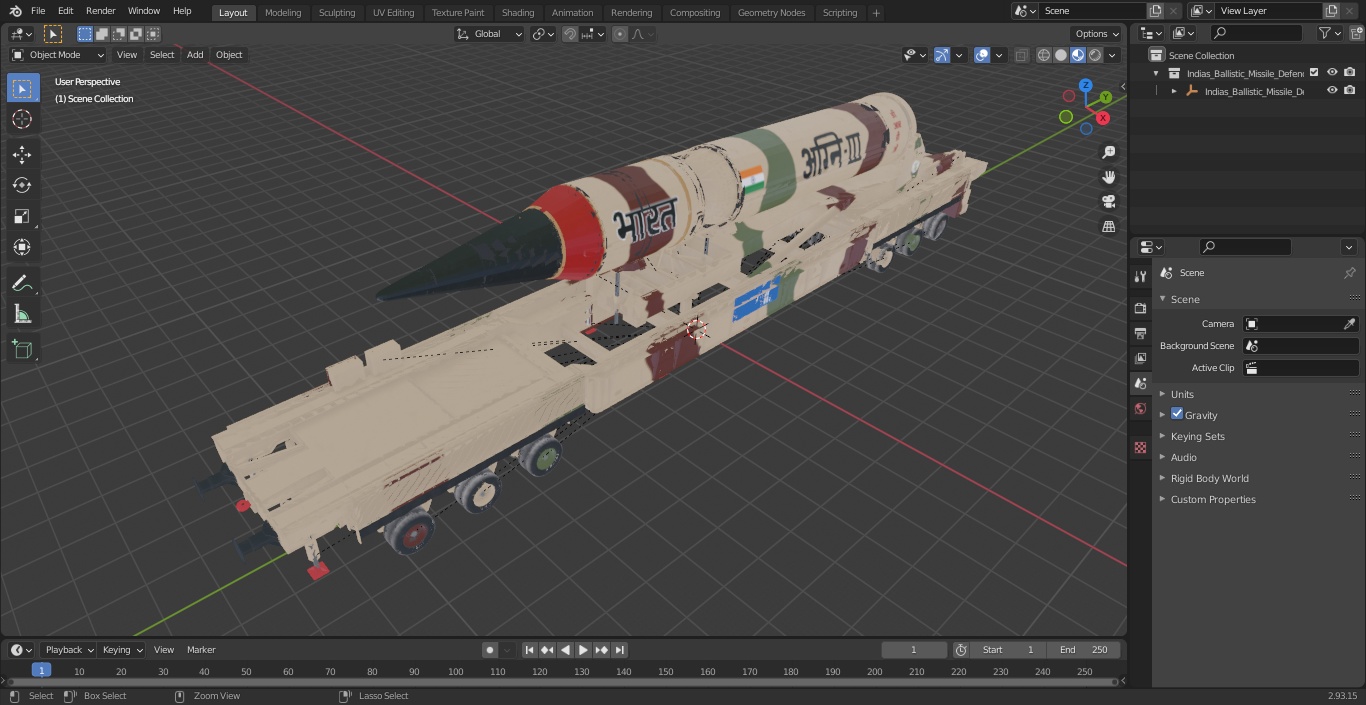Expand the Audio panel
Screen dimensions: 1366x705
click(1183, 457)
